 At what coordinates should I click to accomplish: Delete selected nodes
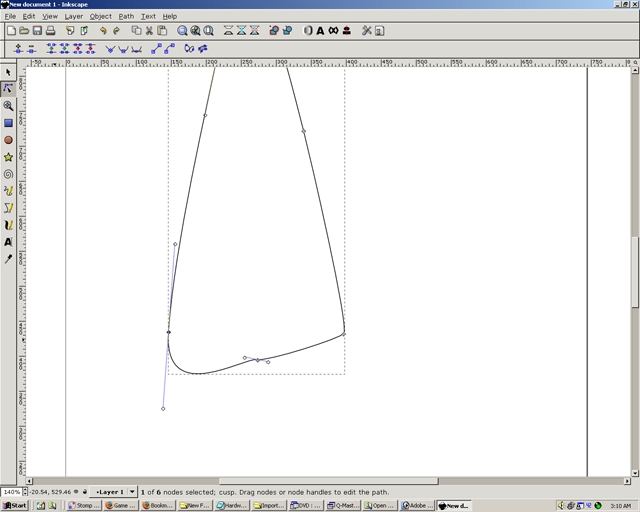pyautogui.click(x=31, y=49)
